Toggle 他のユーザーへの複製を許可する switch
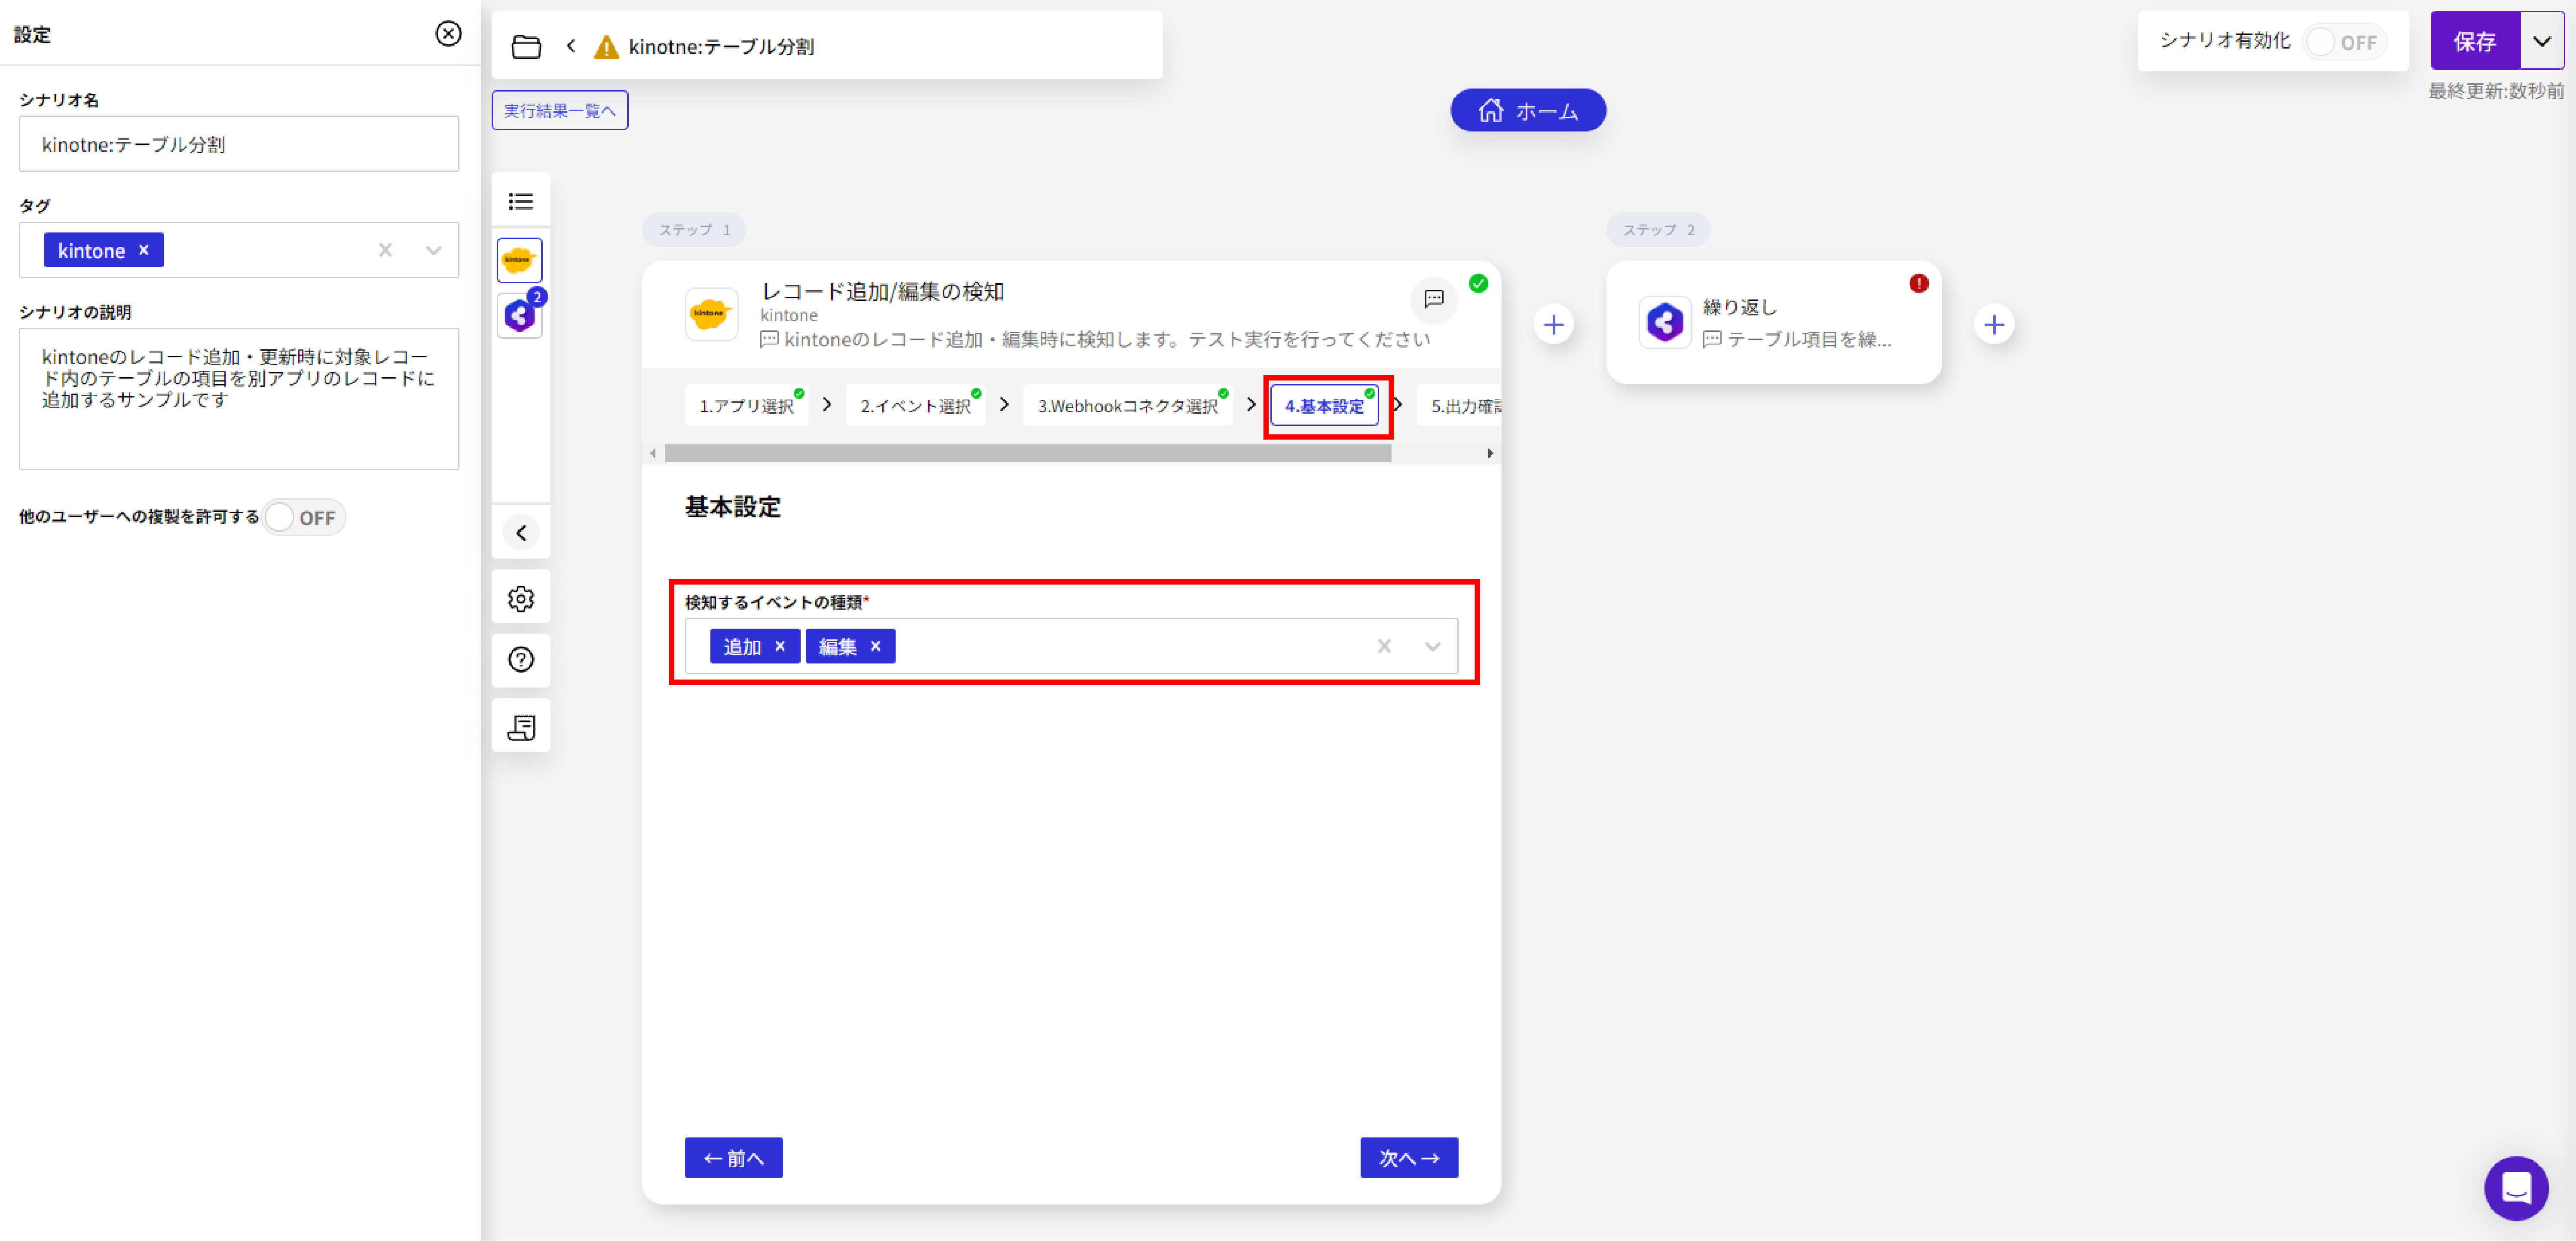 [304, 517]
